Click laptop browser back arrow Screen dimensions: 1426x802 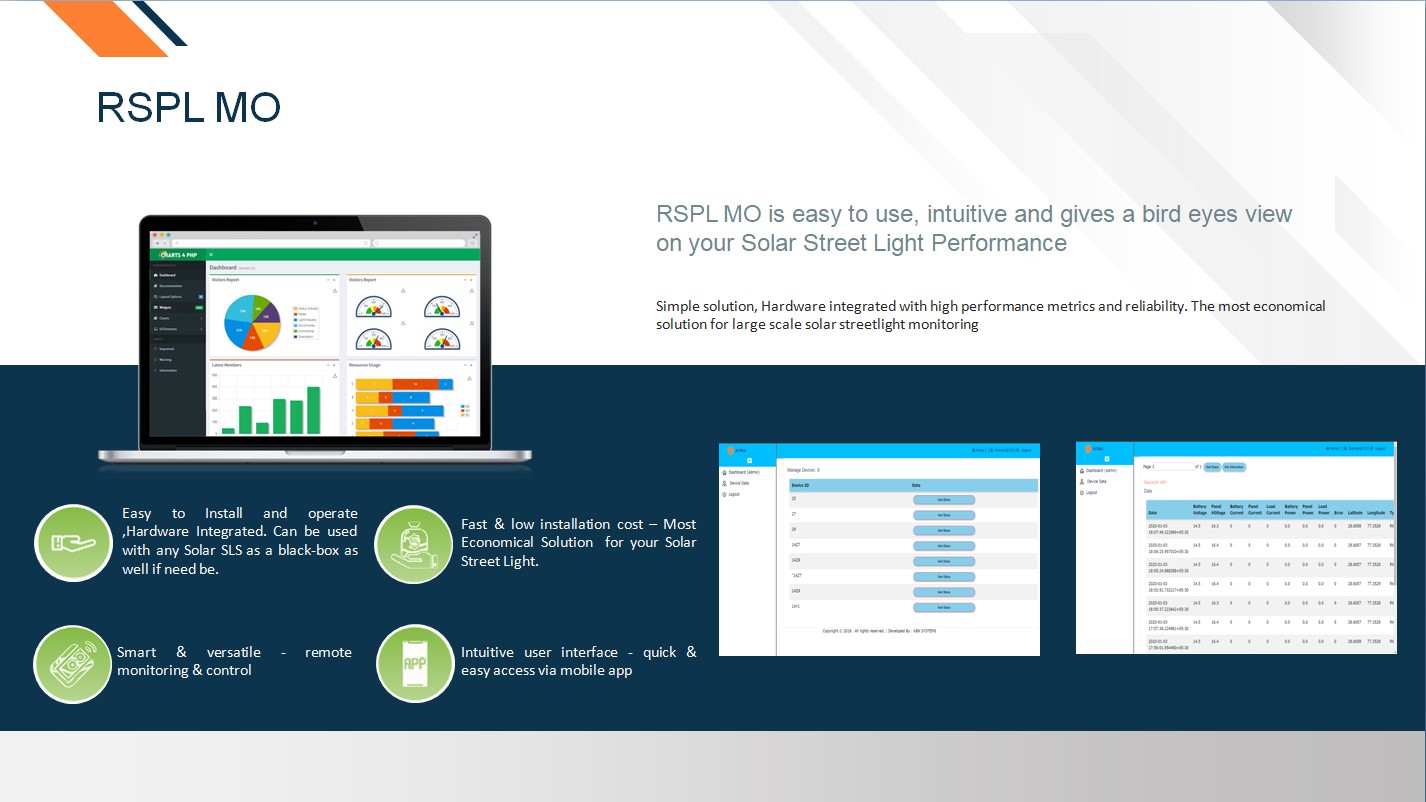click(x=157, y=243)
